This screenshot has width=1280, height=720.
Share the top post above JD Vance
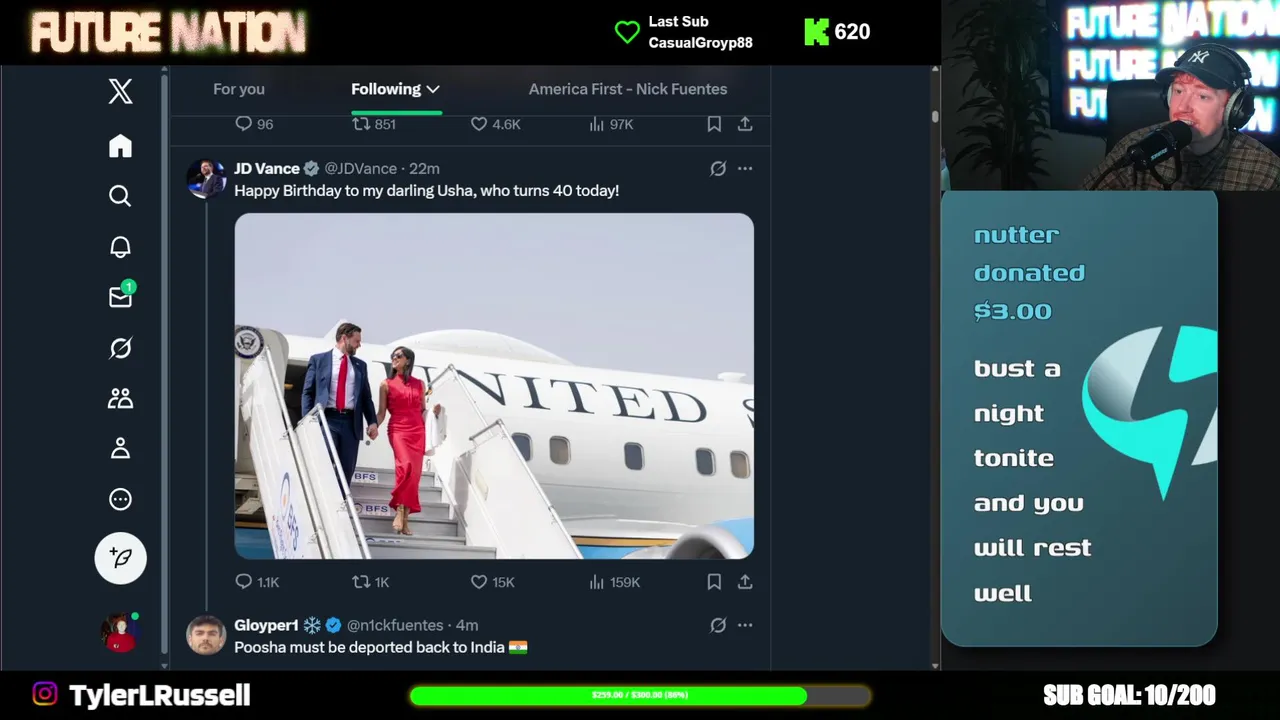click(x=745, y=124)
